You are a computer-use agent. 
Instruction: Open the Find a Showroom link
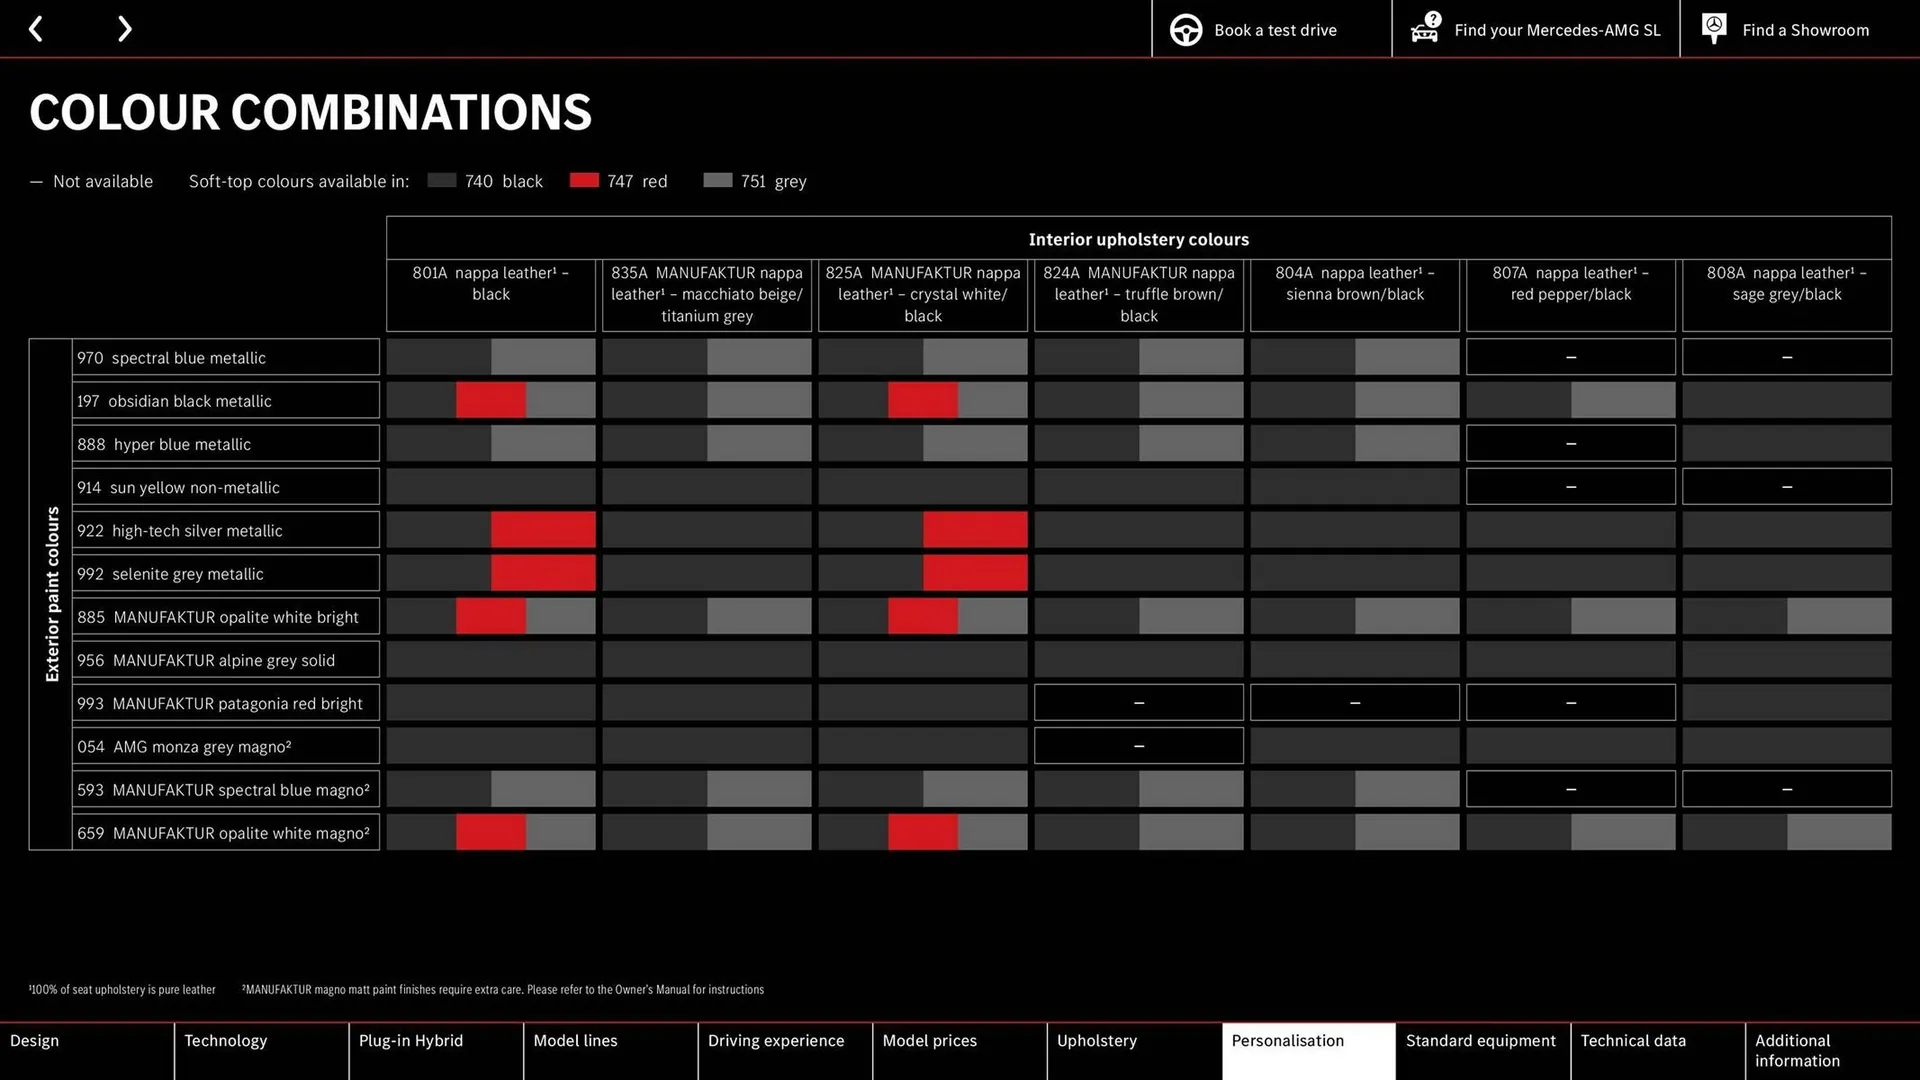click(1805, 30)
